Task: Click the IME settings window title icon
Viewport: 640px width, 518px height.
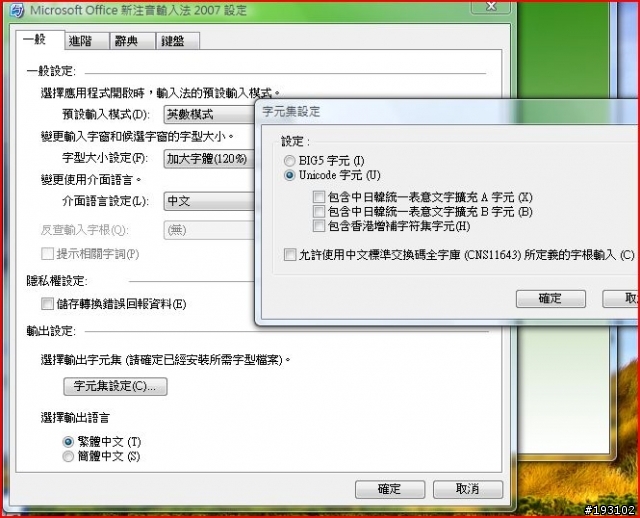Action: [x=17, y=10]
